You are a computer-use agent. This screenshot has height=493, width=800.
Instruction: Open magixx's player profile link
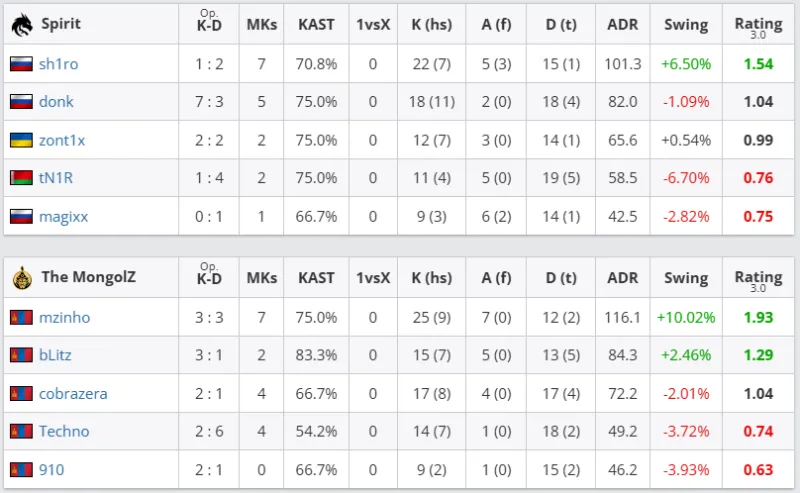(64, 216)
